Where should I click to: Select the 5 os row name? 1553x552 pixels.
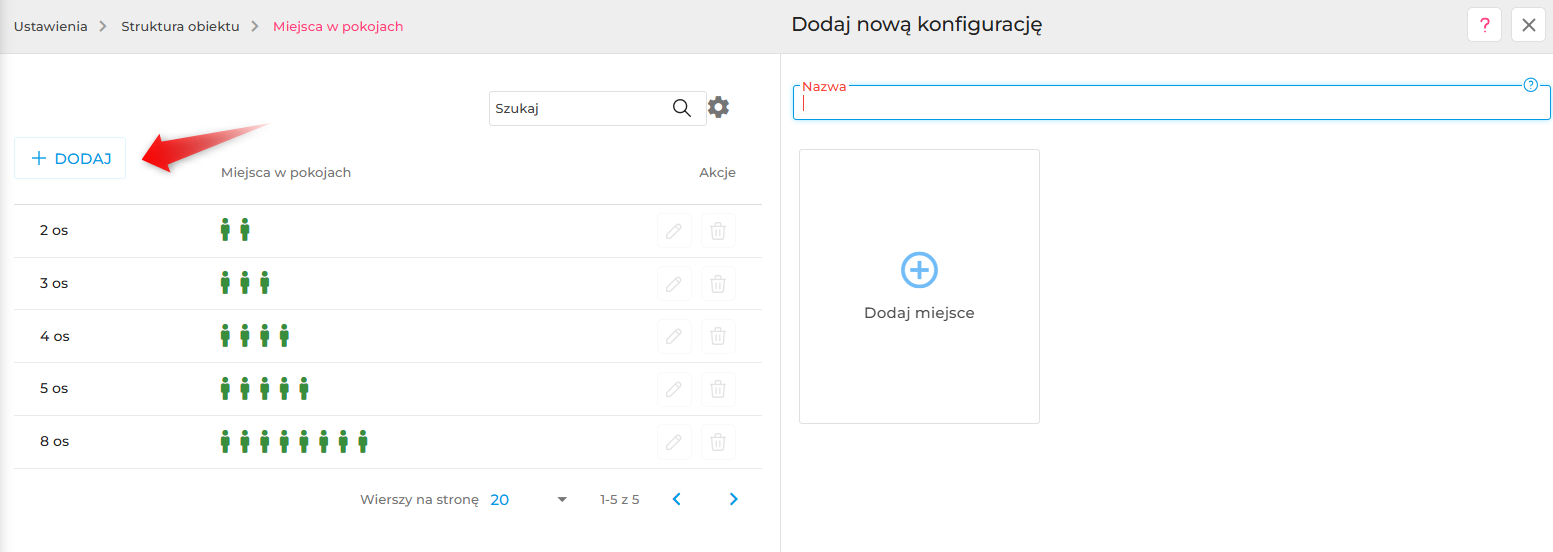tap(54, 388)
